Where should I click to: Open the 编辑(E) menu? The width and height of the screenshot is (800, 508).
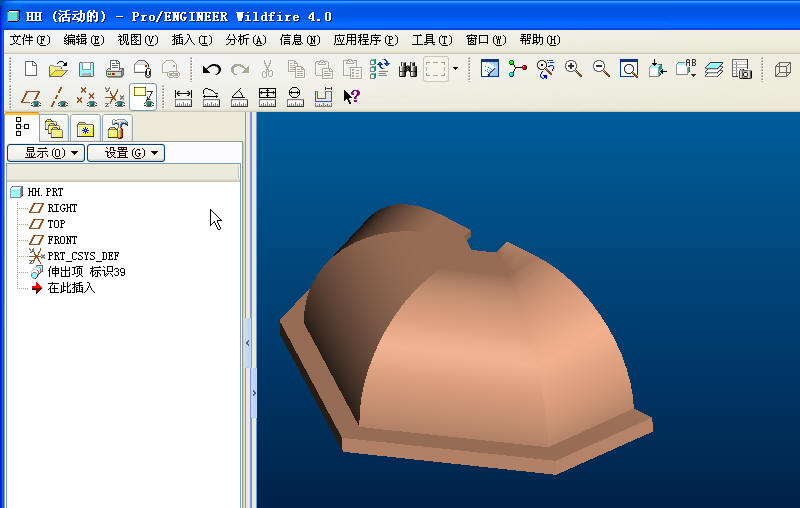pyautogui.click(x=84, y=40)
